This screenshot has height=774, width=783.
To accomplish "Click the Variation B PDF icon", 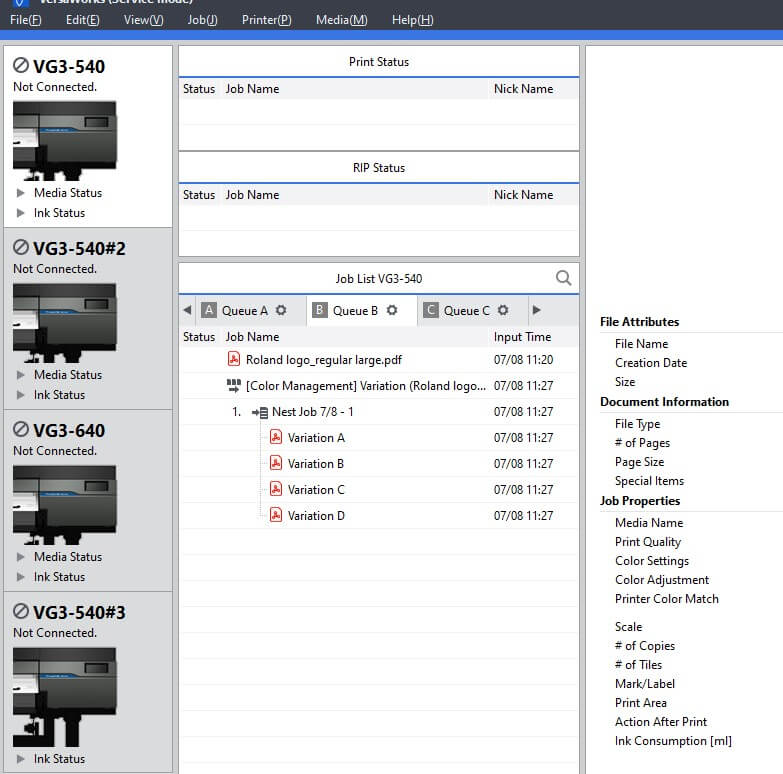I will pos(276,463).
